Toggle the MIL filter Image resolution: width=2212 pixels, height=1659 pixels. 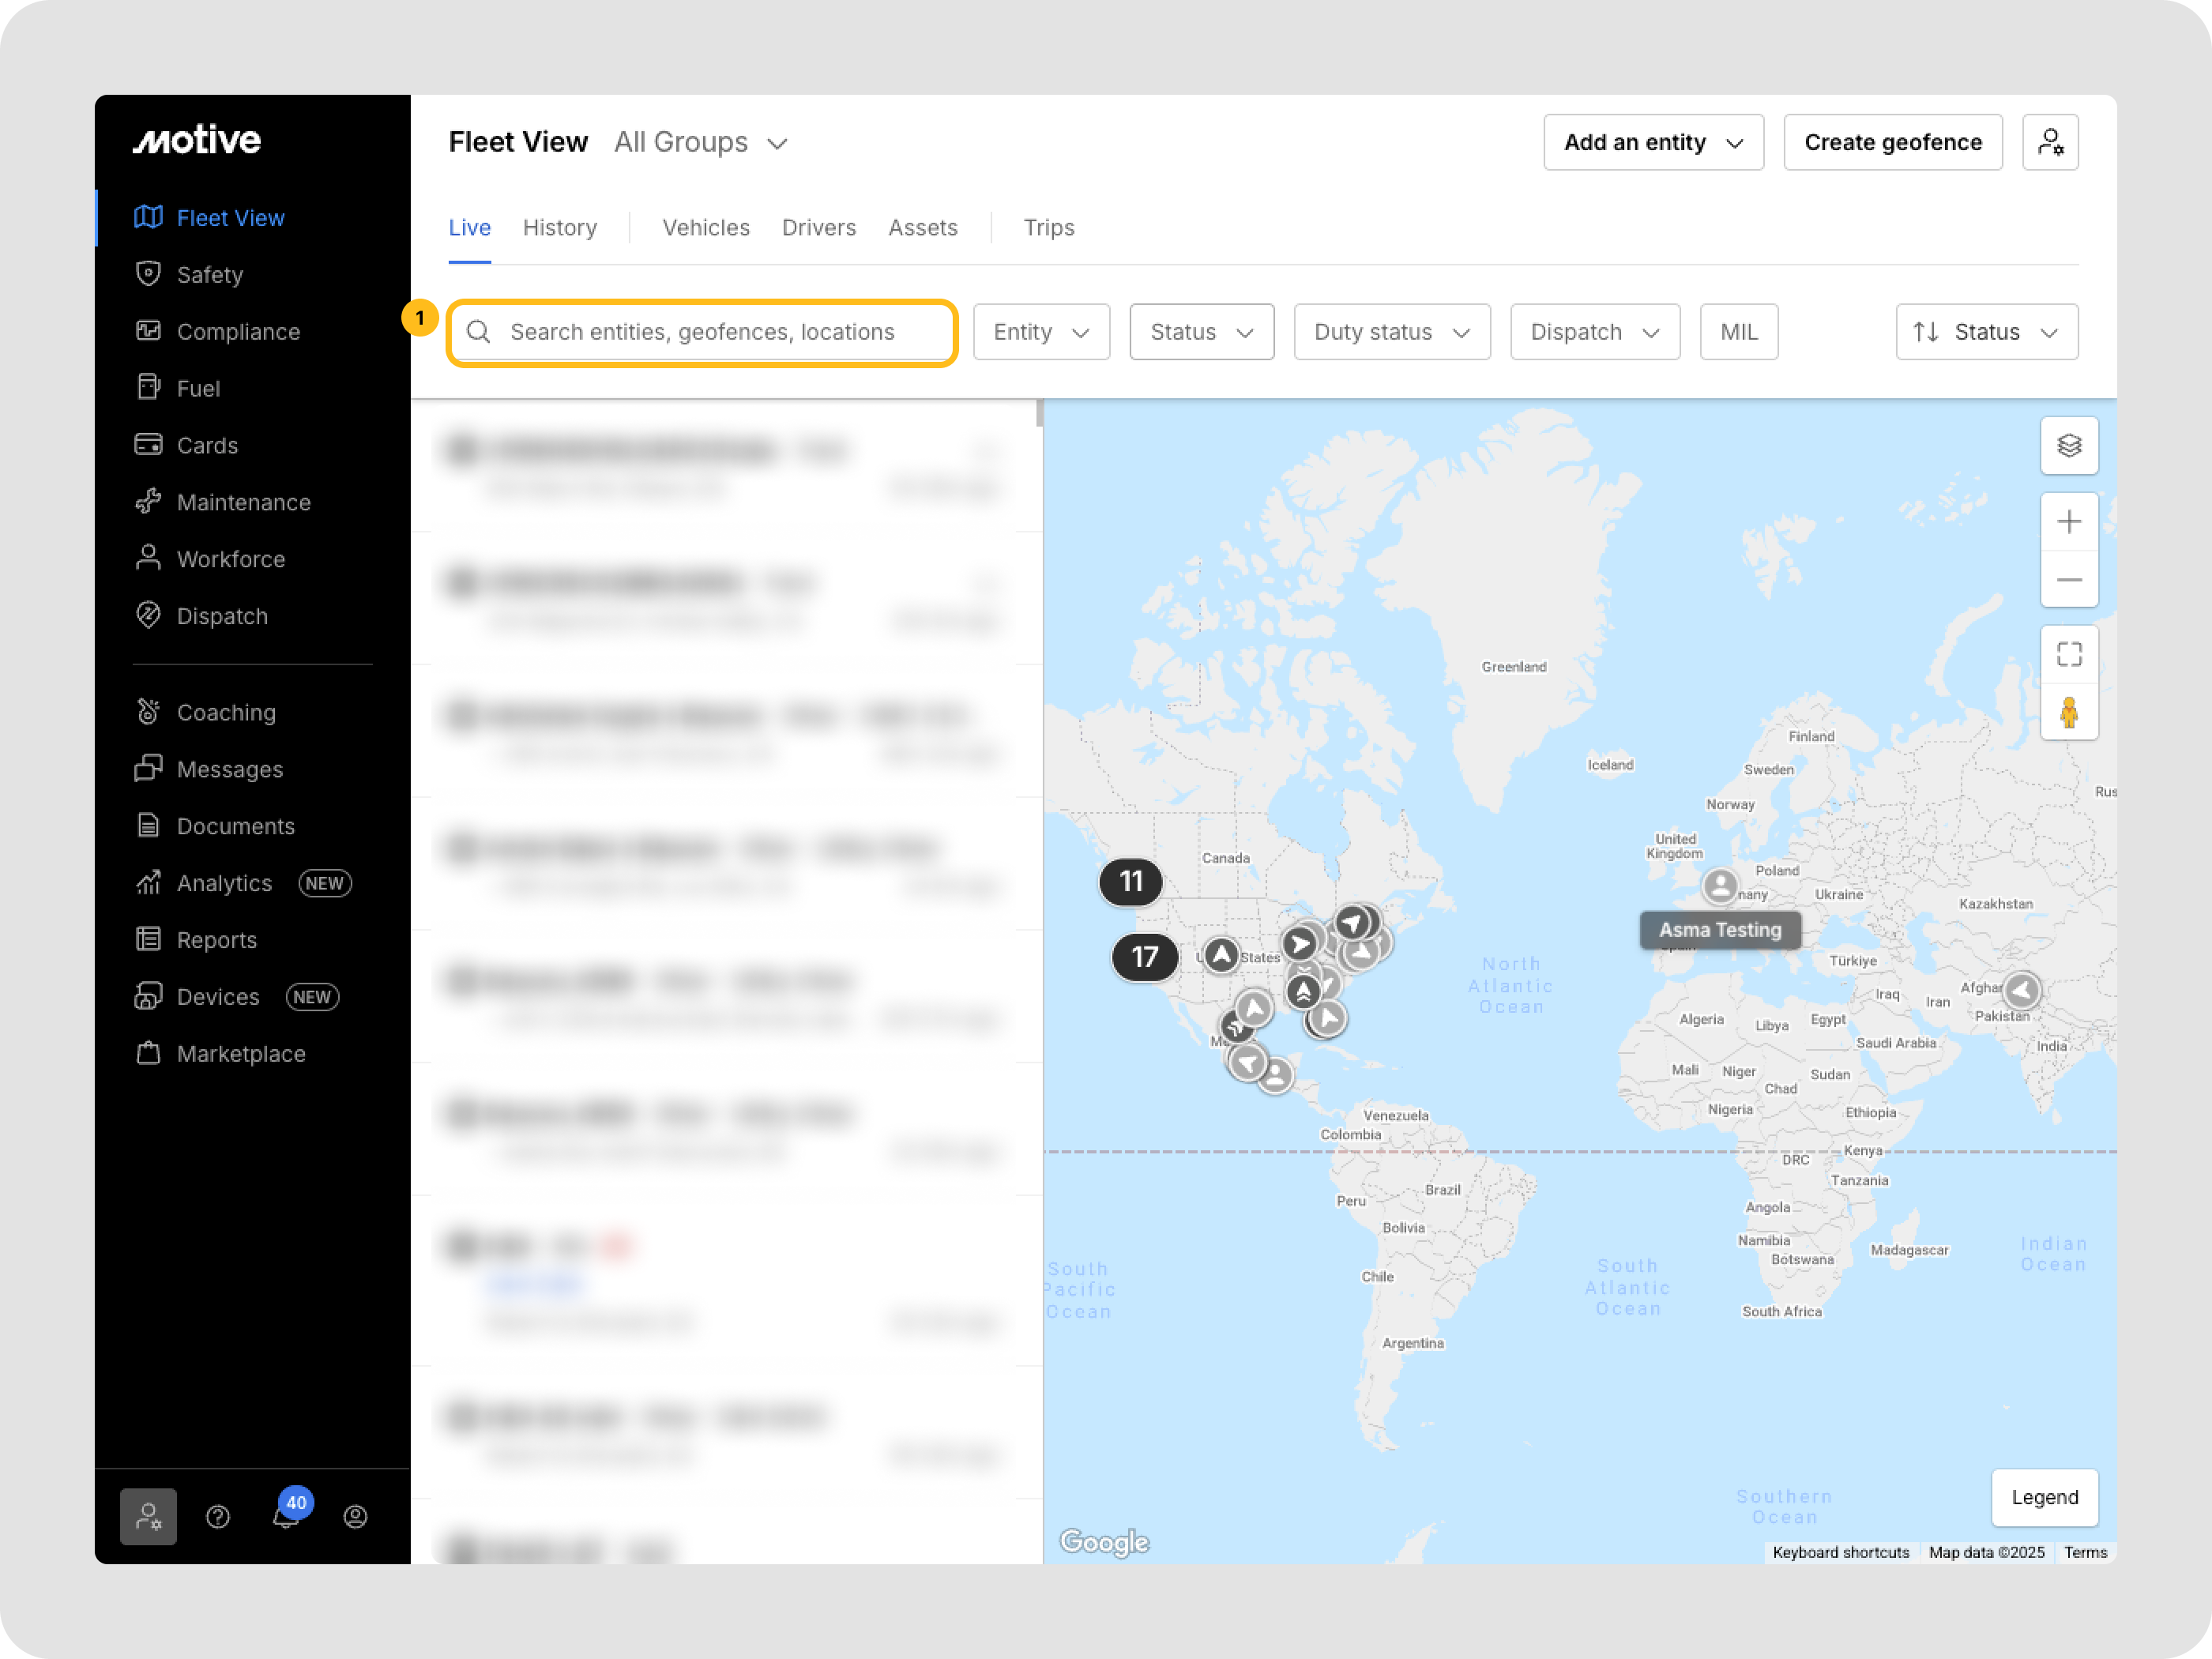click(1739, 331)
